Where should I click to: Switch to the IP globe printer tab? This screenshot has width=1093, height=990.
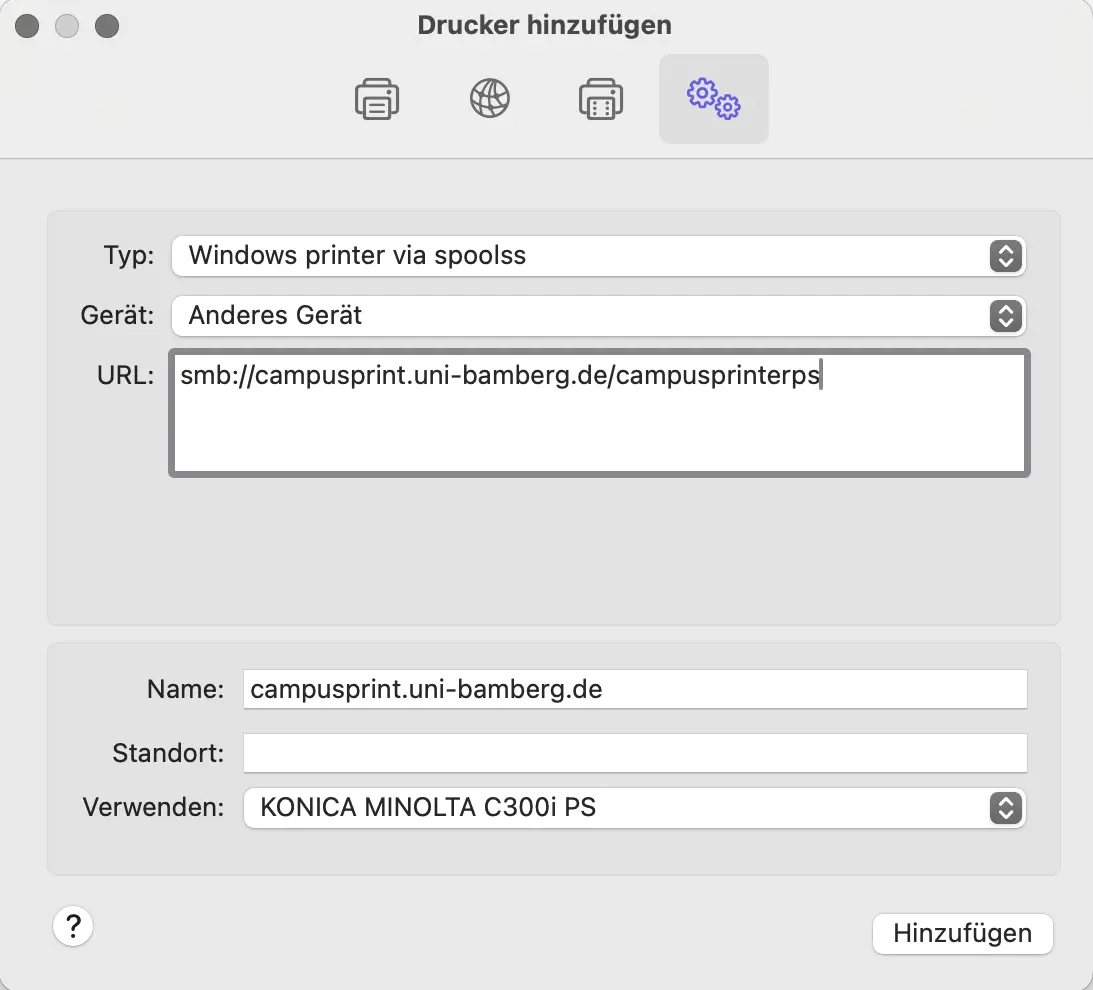click(x=489, y=98)
